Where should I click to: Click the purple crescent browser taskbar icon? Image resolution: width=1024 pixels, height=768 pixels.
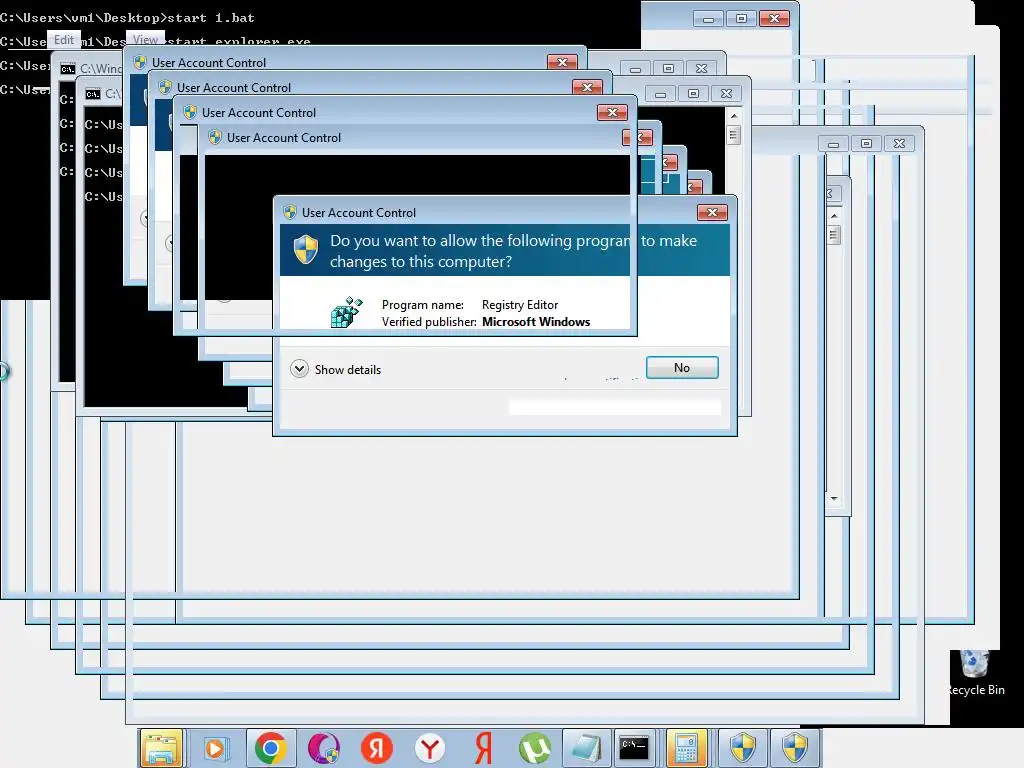coord(324,748)
